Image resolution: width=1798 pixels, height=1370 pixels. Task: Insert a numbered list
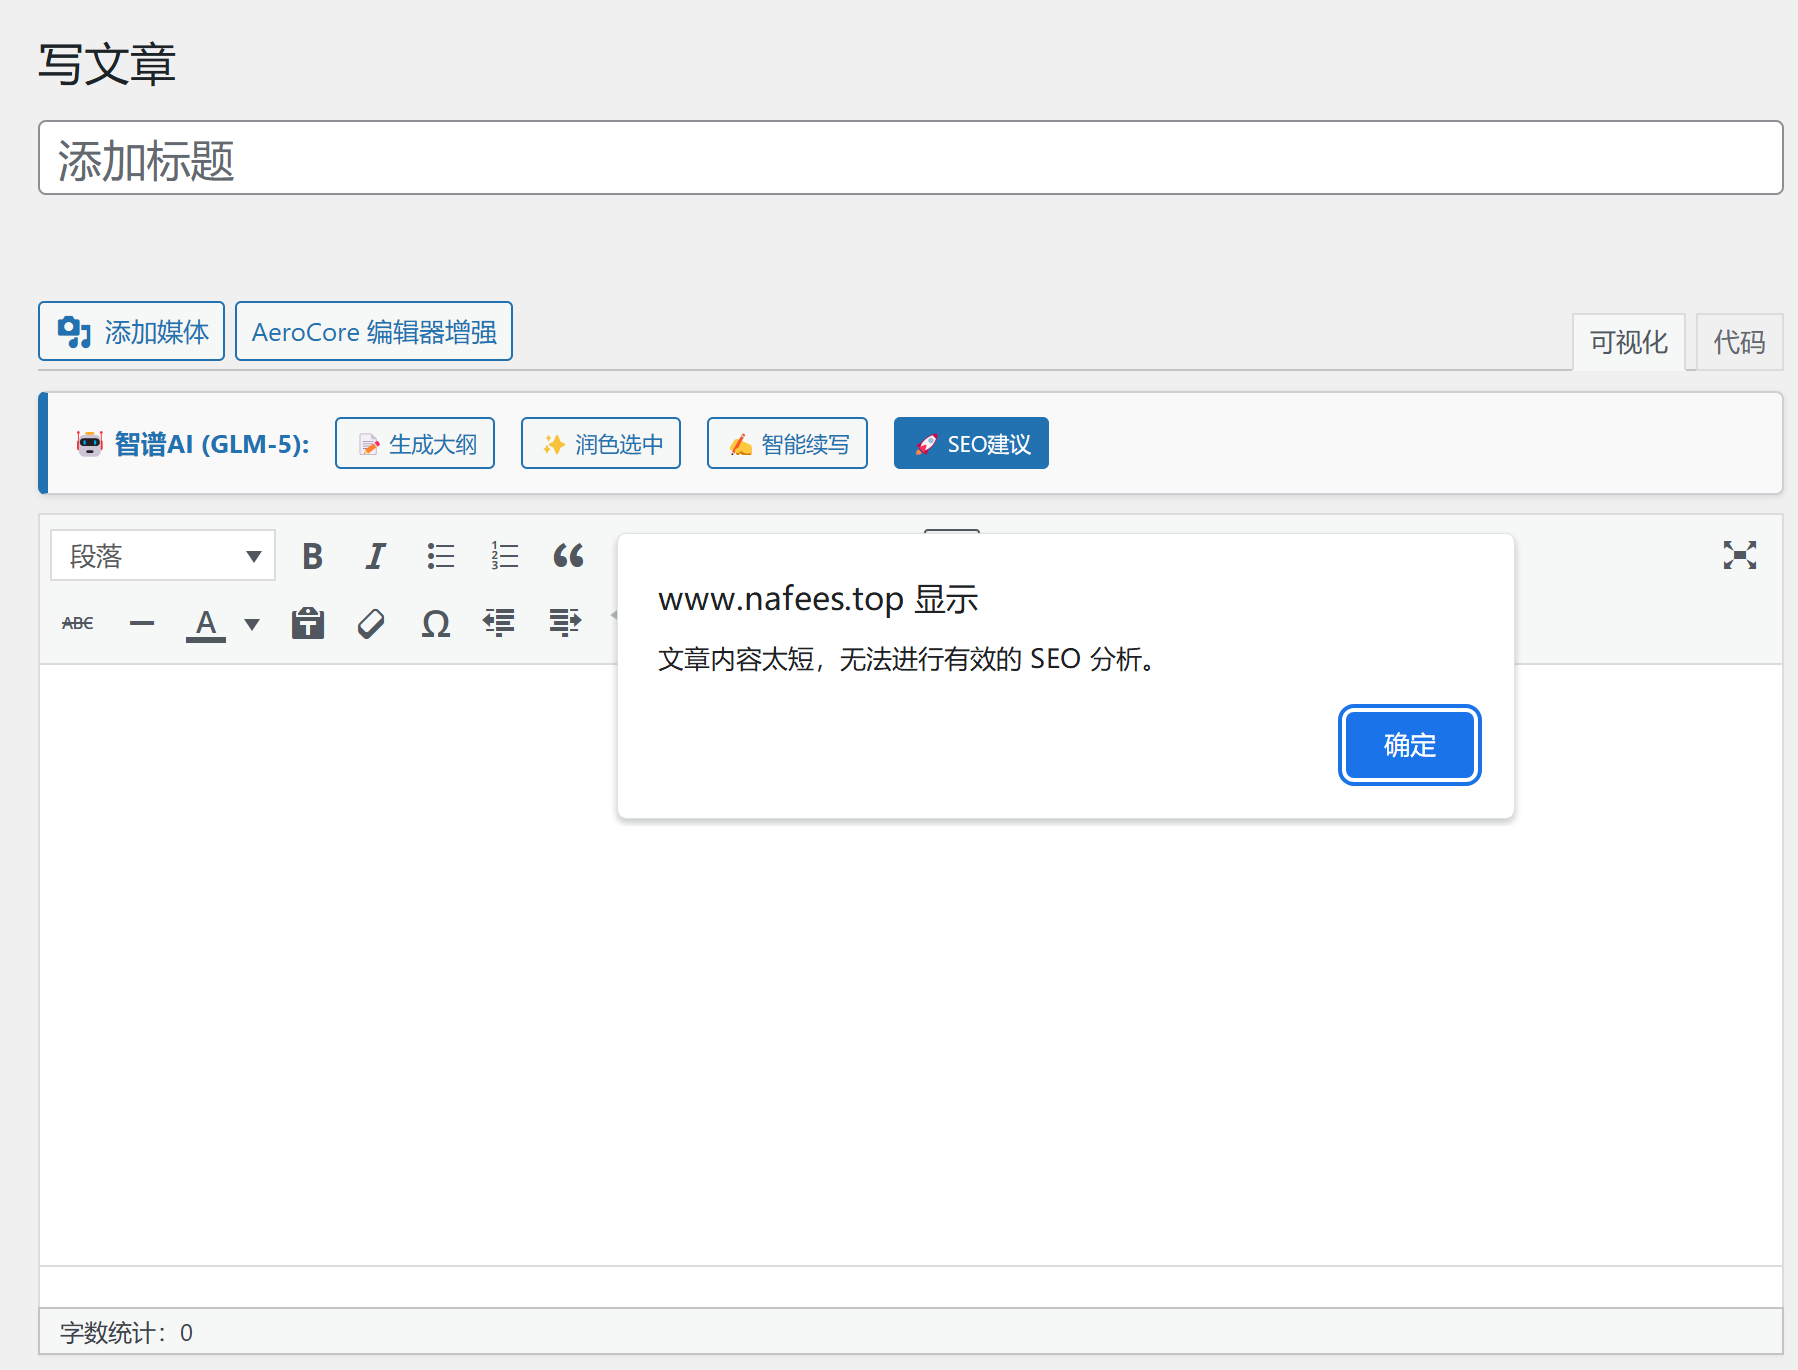[504, 556]
